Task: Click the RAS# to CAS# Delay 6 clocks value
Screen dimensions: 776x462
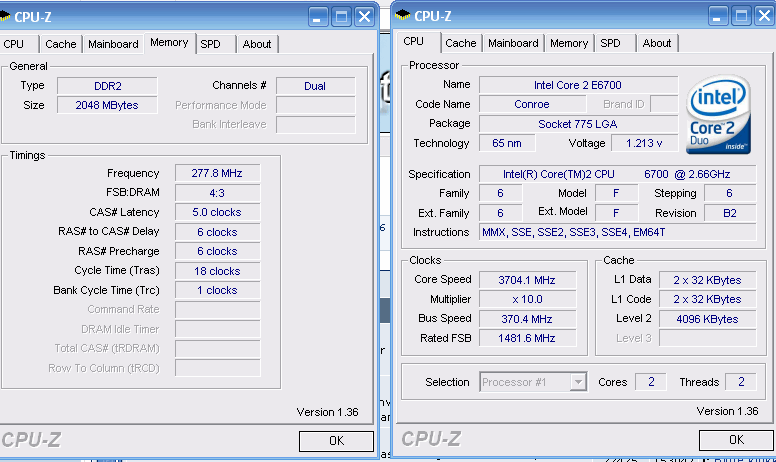Action: pyautogui.click(x=217, y=231)
